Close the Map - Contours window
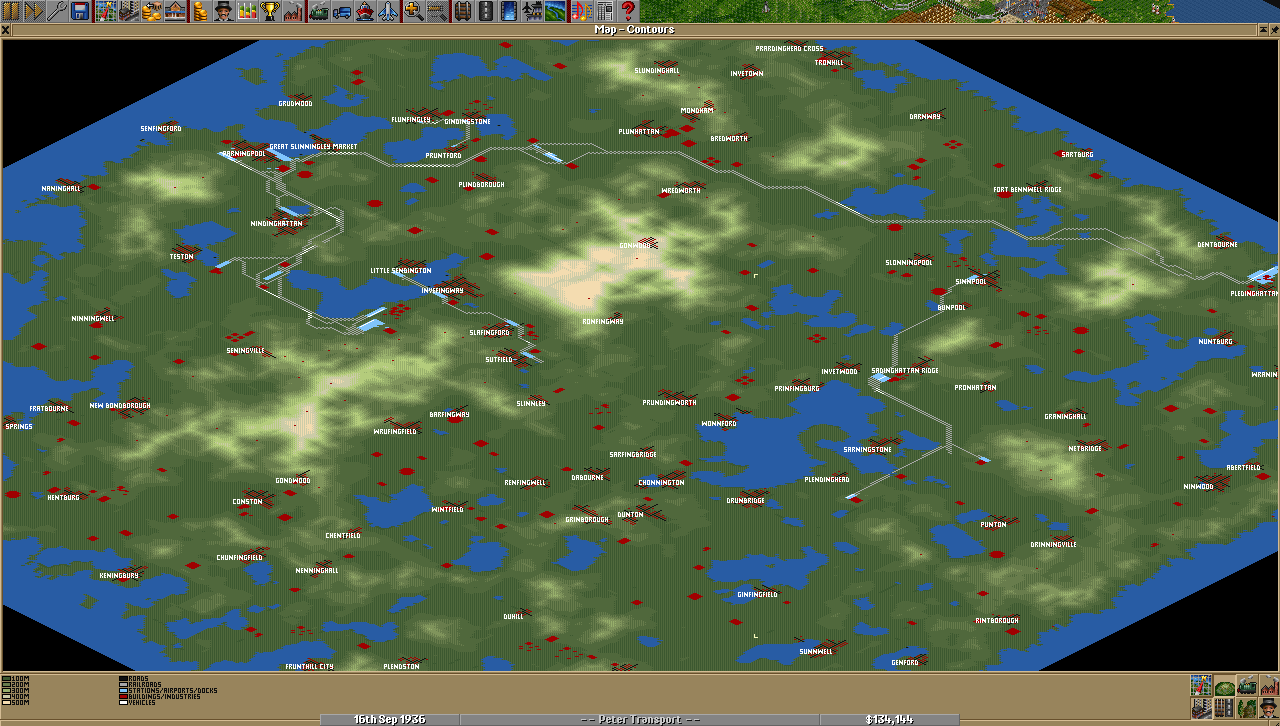 [x=6, y=29]
